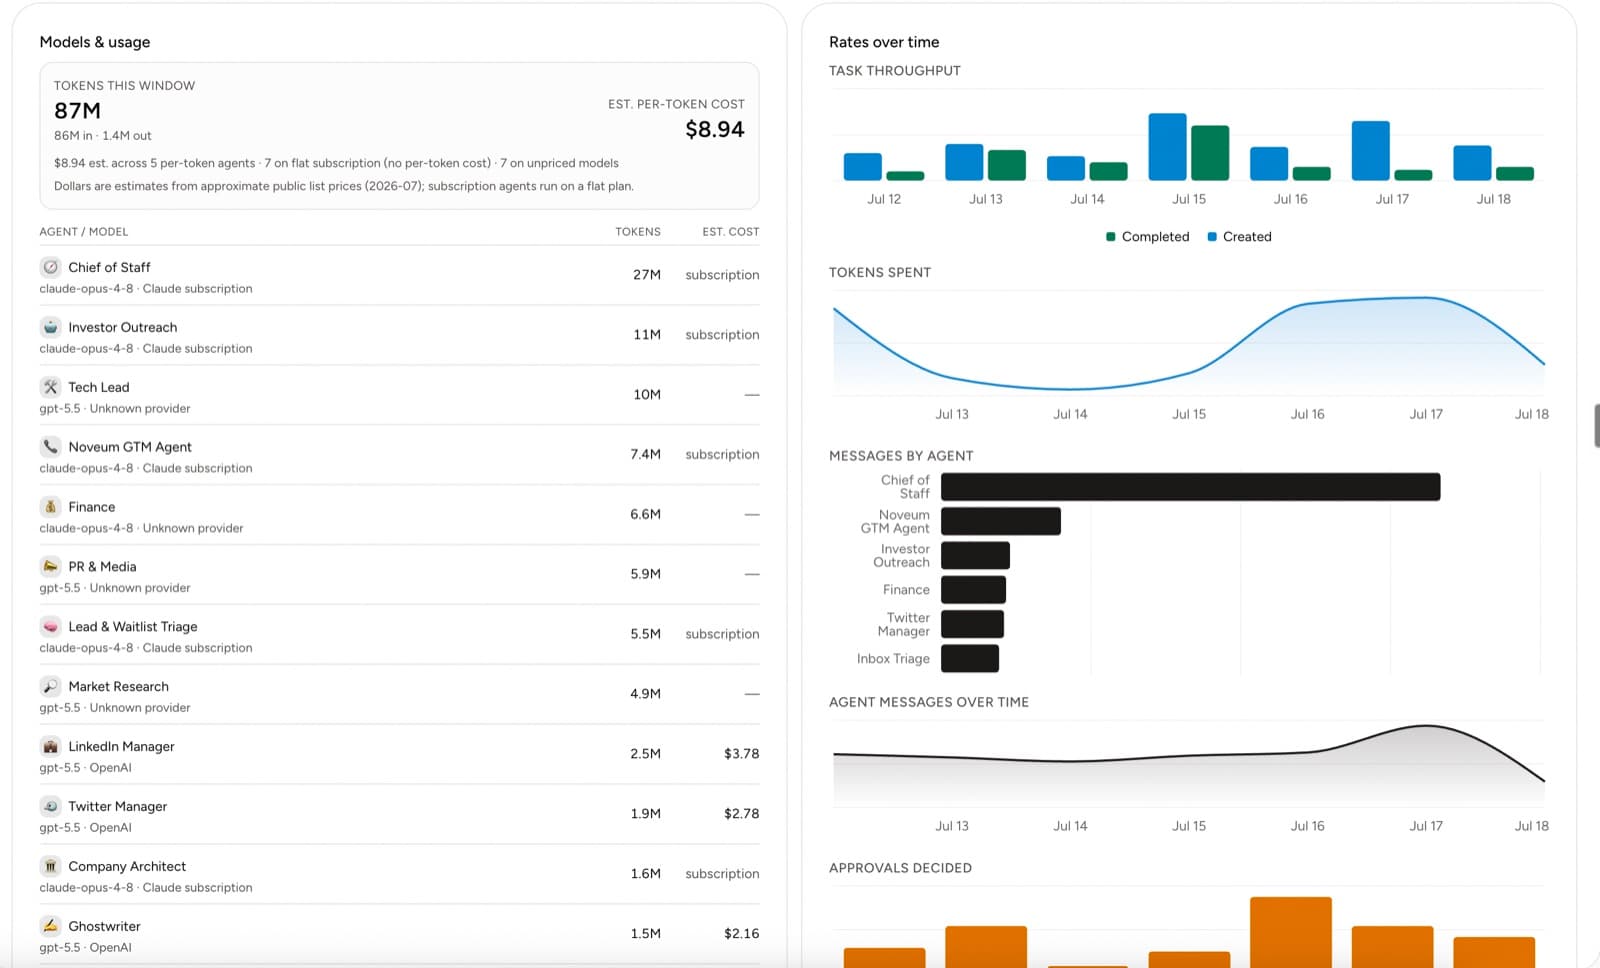Click the Market Research magnifier icon
The image size is (1600, 968).
(50, 686)
